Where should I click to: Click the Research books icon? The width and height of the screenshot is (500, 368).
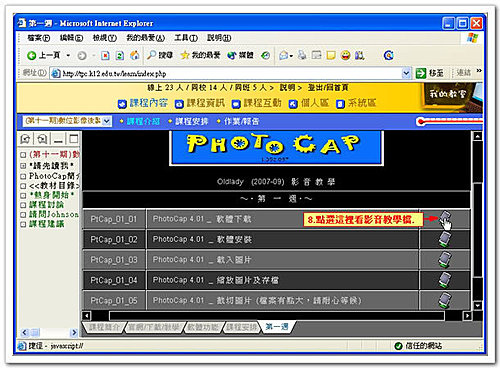click(359, 55)
